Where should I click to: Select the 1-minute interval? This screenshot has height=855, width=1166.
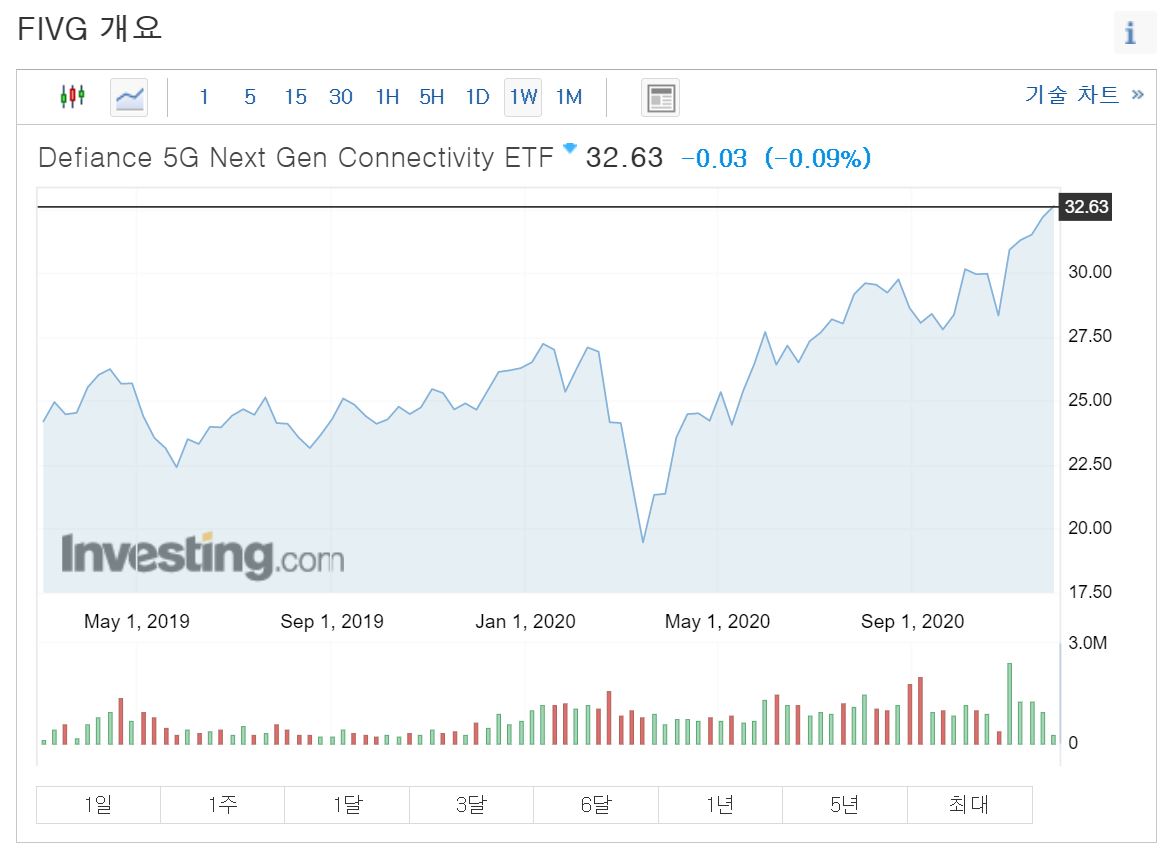pyautogui.click(x=204, y=97)
